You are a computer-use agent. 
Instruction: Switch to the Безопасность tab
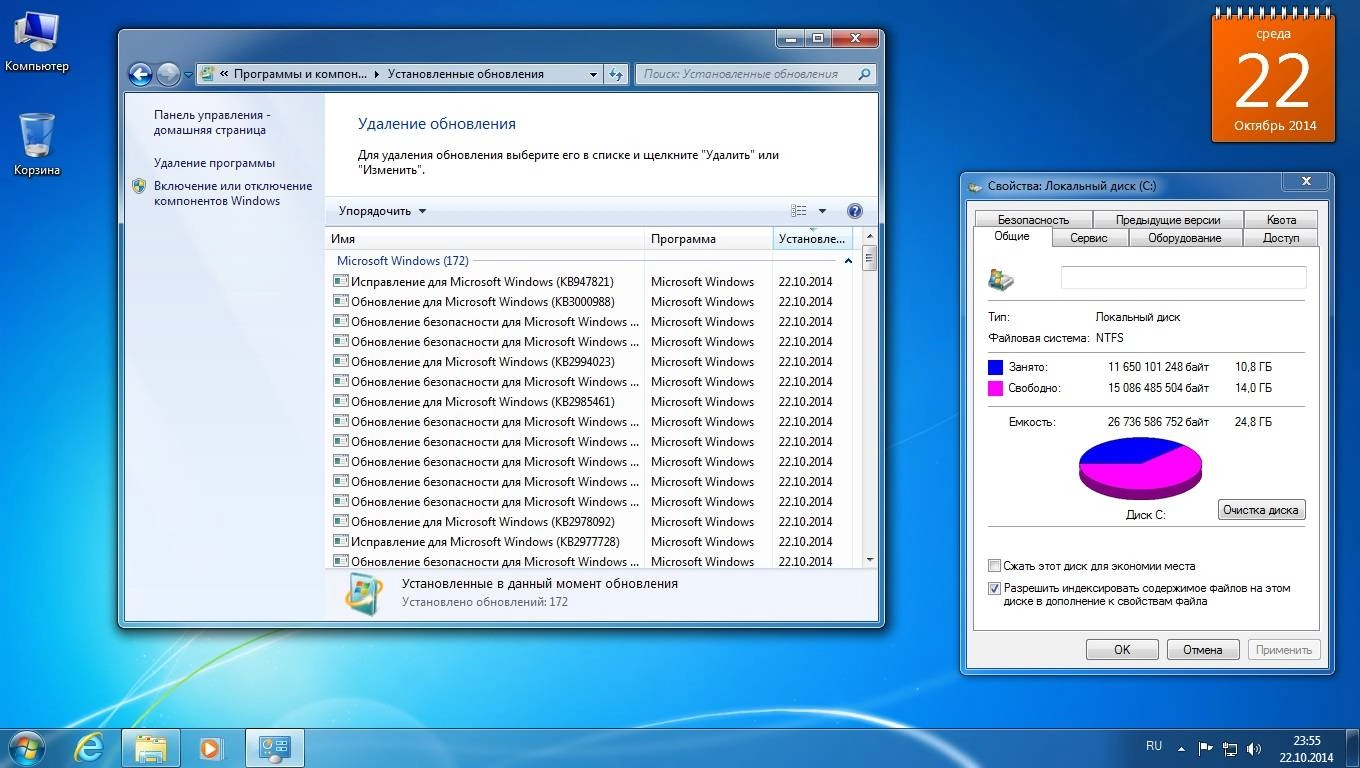[x=1033, y=220]
